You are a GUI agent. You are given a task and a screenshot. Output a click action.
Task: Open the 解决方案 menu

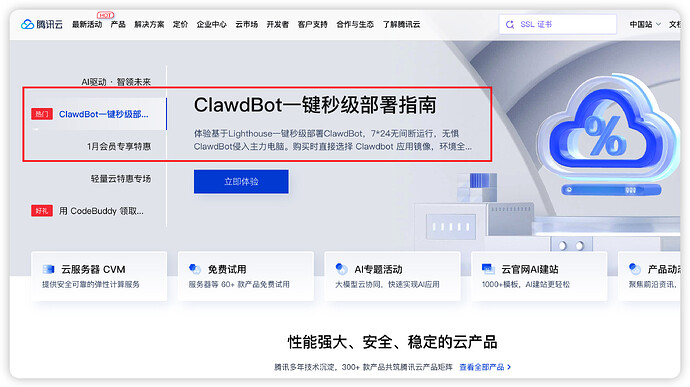click(149, 25)
